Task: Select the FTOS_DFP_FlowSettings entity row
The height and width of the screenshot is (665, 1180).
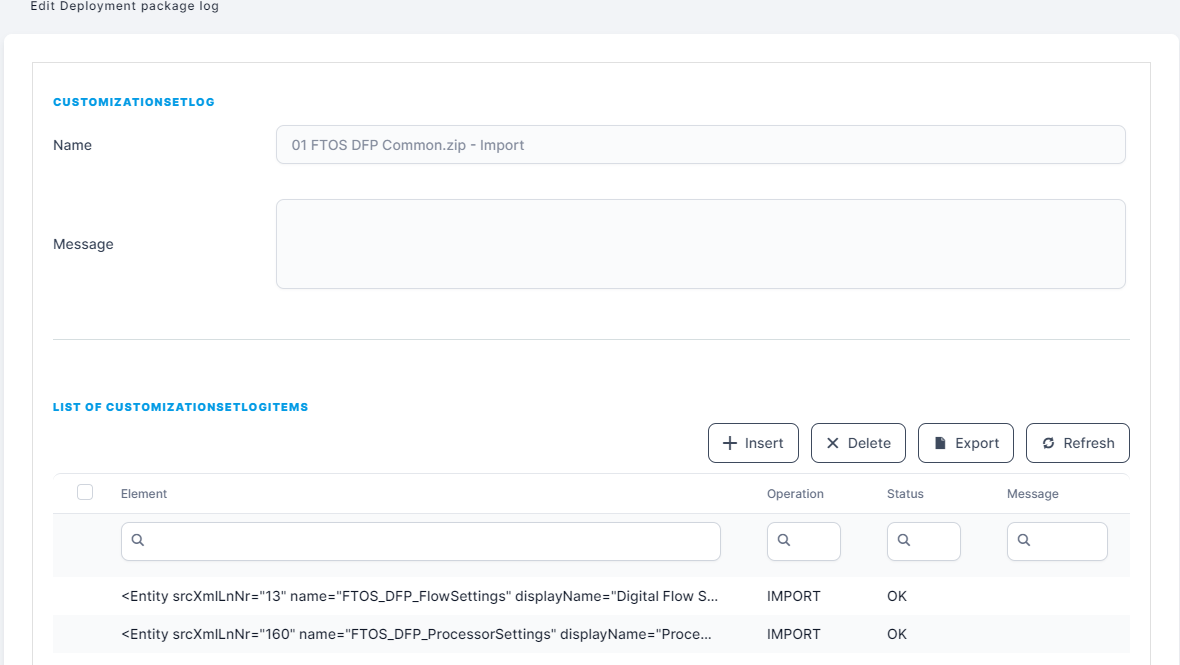Action: [x=420, y=596]
